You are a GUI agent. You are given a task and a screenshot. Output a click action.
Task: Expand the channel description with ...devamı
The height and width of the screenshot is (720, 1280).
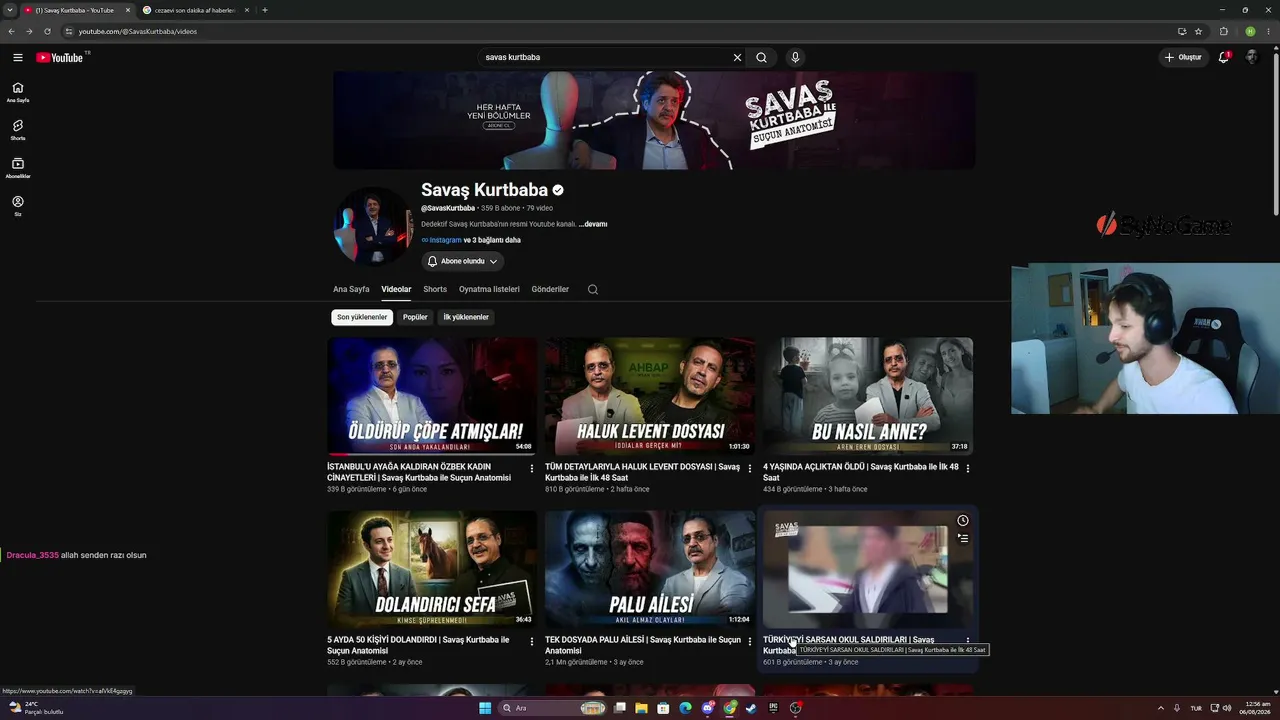coord(593,224)
